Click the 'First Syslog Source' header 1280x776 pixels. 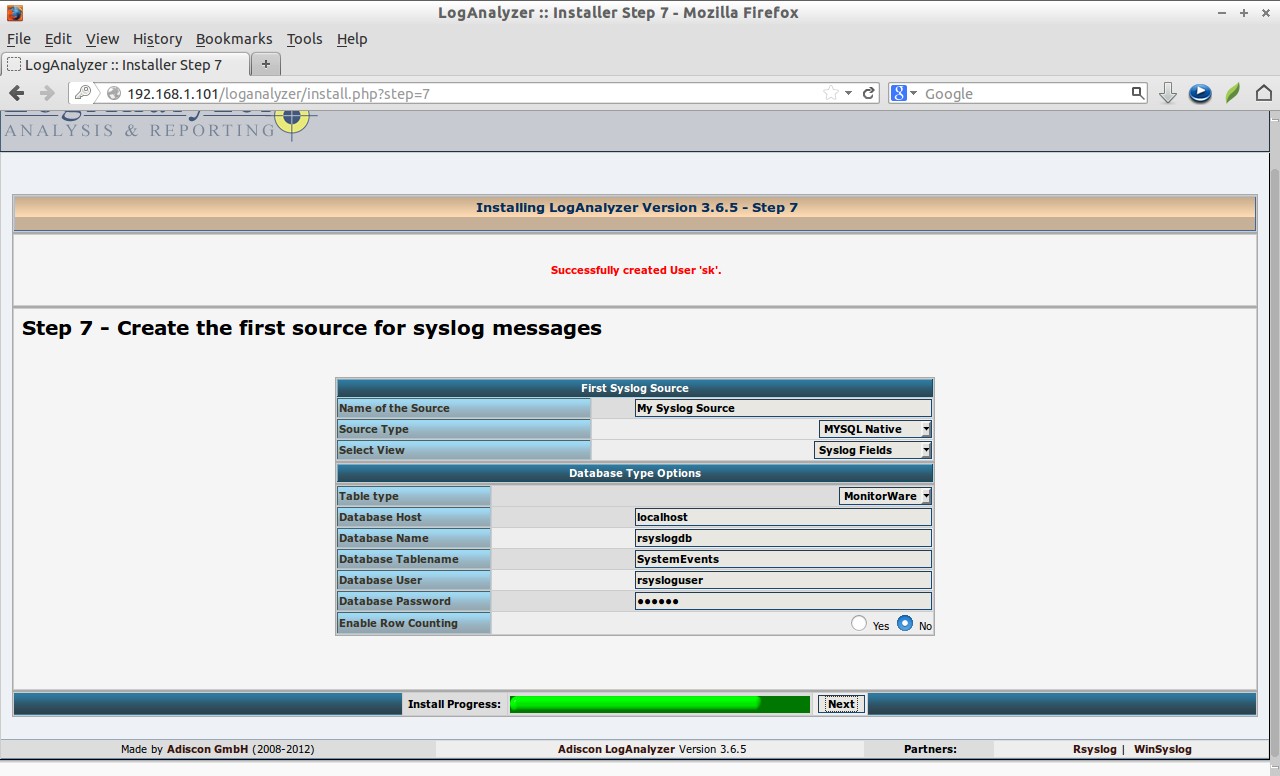point(635,388)
